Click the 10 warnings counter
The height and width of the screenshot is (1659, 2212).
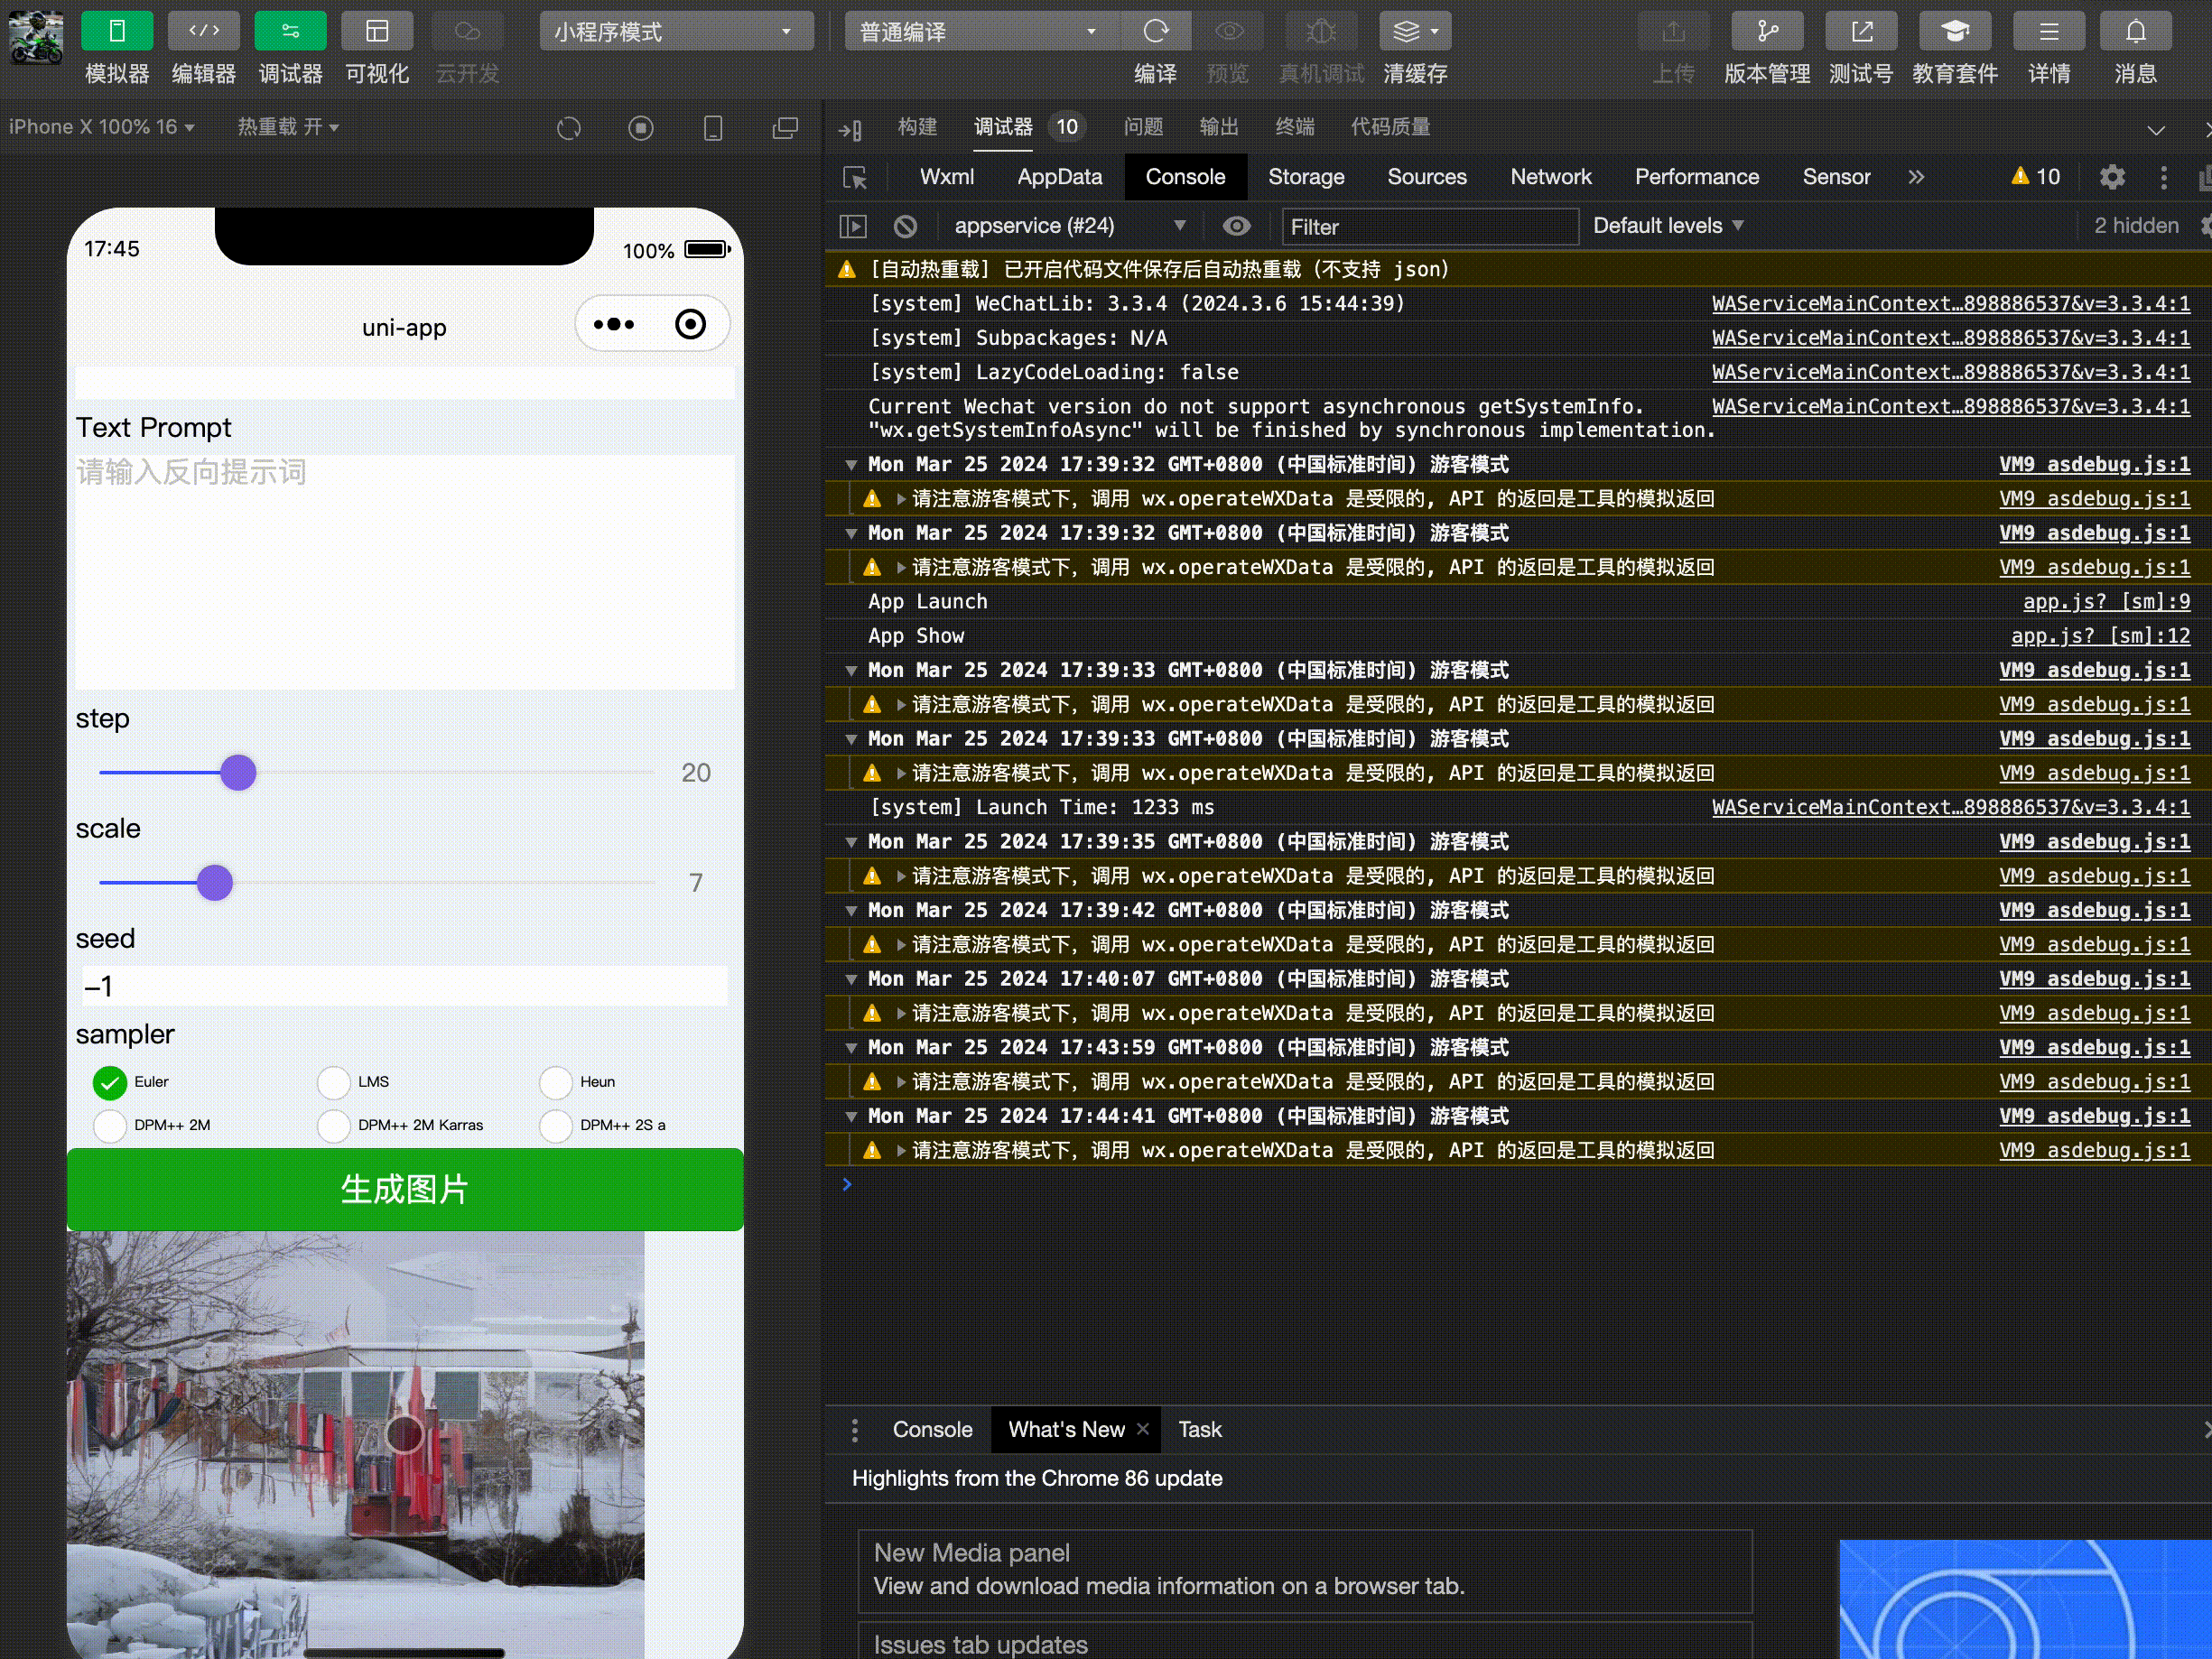[x=2036, y=177]
